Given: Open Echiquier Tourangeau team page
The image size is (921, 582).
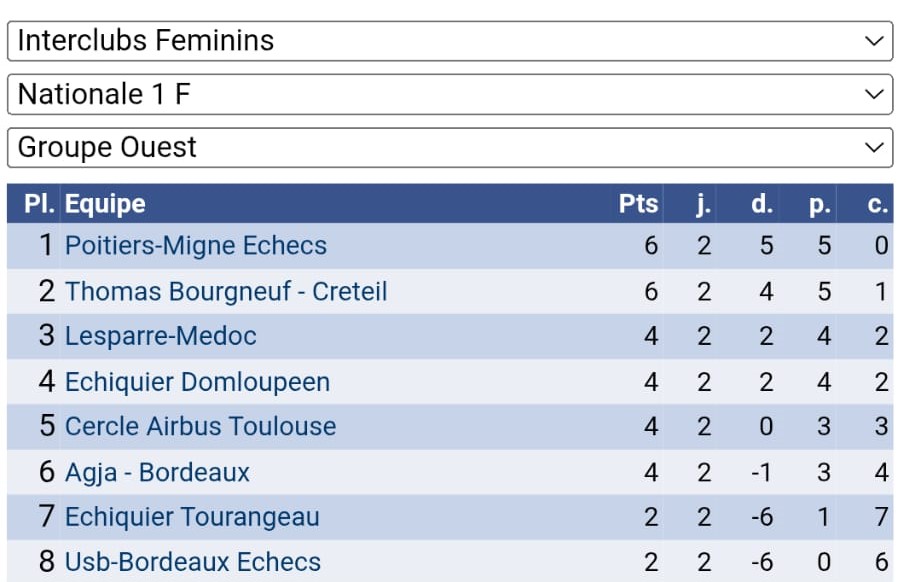Looking at the screenshot, I should point(192,517).
